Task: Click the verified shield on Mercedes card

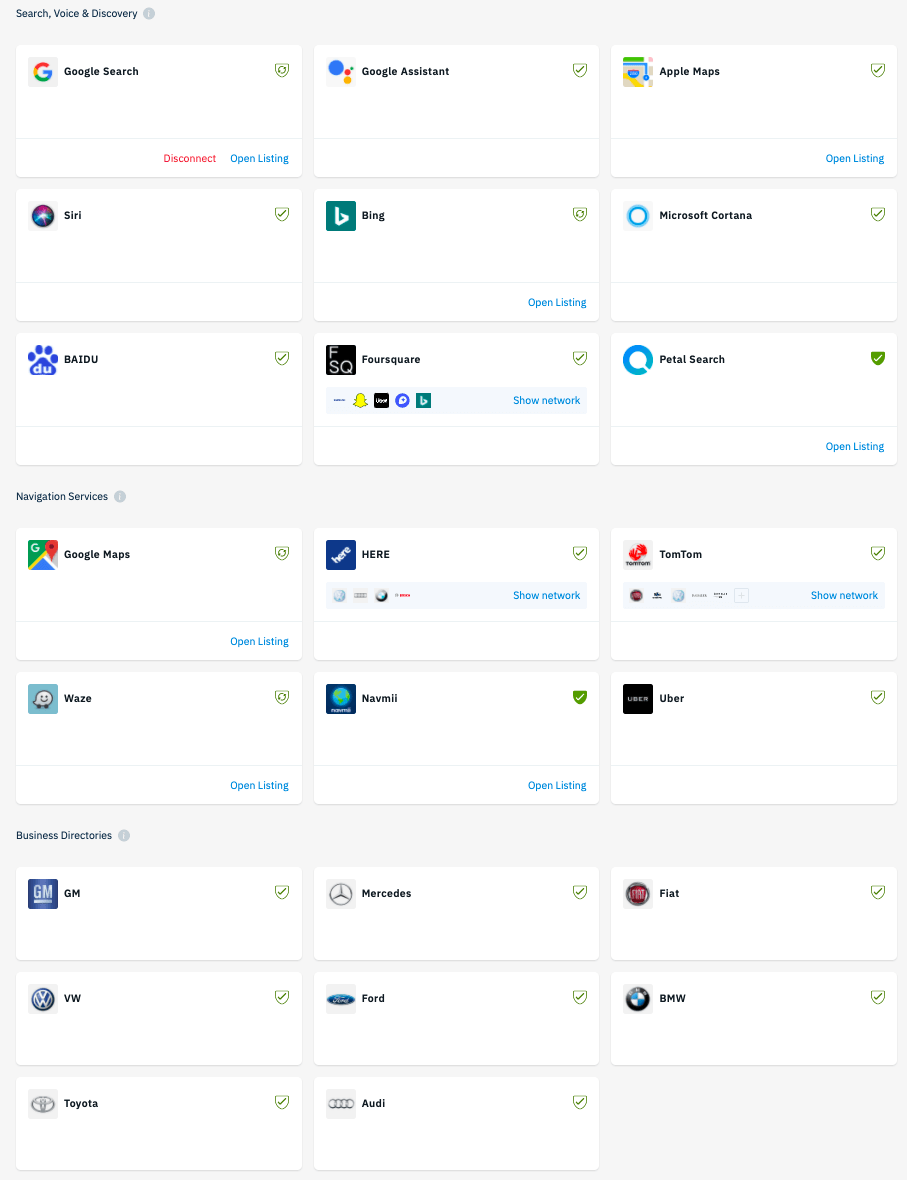Action: coord(580,892)
